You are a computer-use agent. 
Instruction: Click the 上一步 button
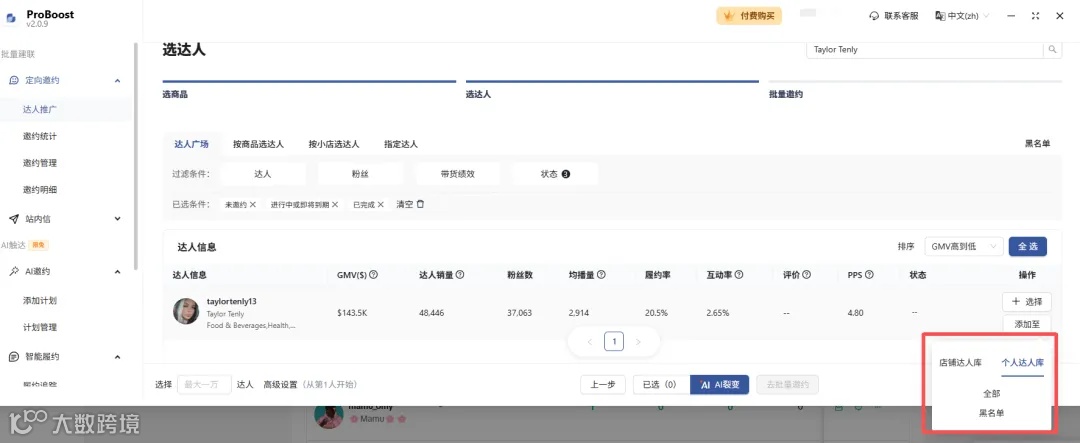click(x=603, y=385)
